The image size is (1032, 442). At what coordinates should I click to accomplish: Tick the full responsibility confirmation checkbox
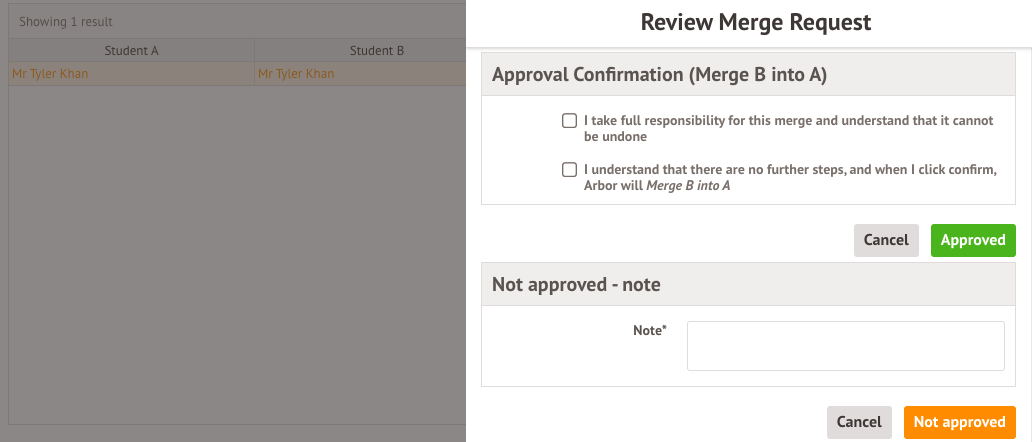click(x=569, y=121)
